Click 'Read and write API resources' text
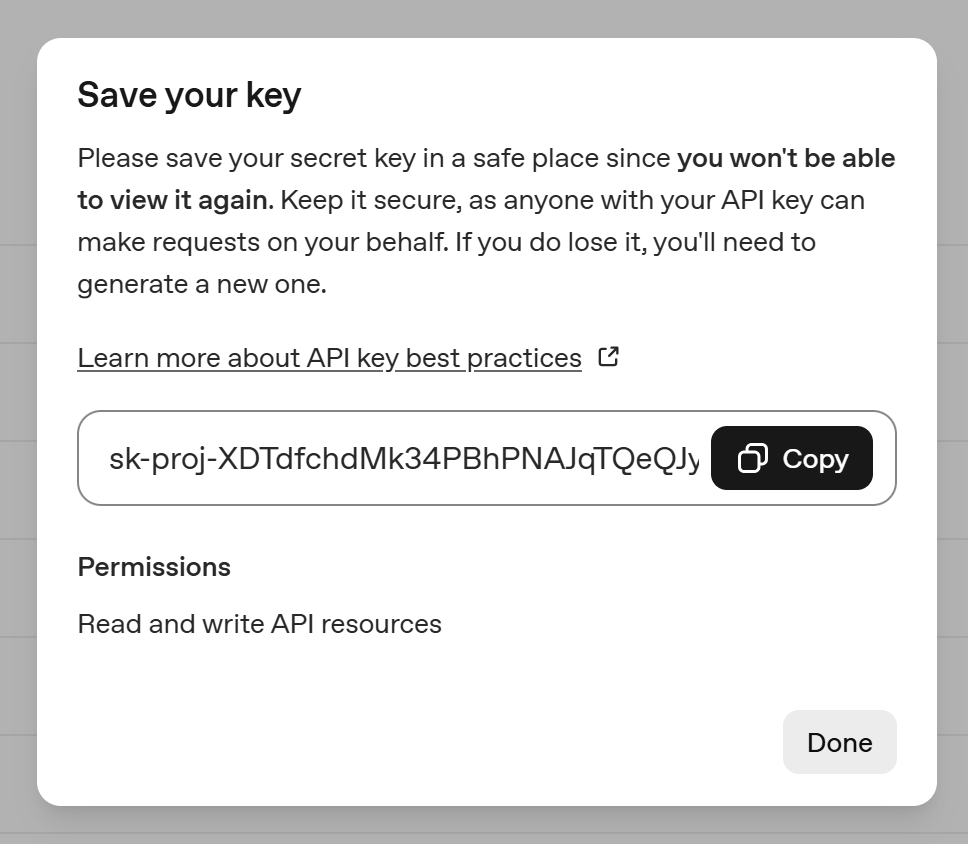This screenshot has height=844, width=968. tap(259, 623)
